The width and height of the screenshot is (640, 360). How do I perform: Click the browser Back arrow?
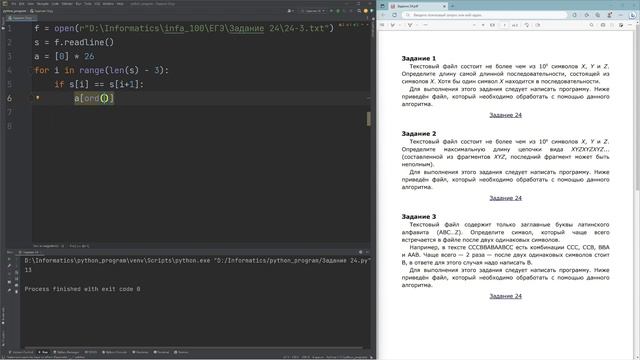click(384, 15)
